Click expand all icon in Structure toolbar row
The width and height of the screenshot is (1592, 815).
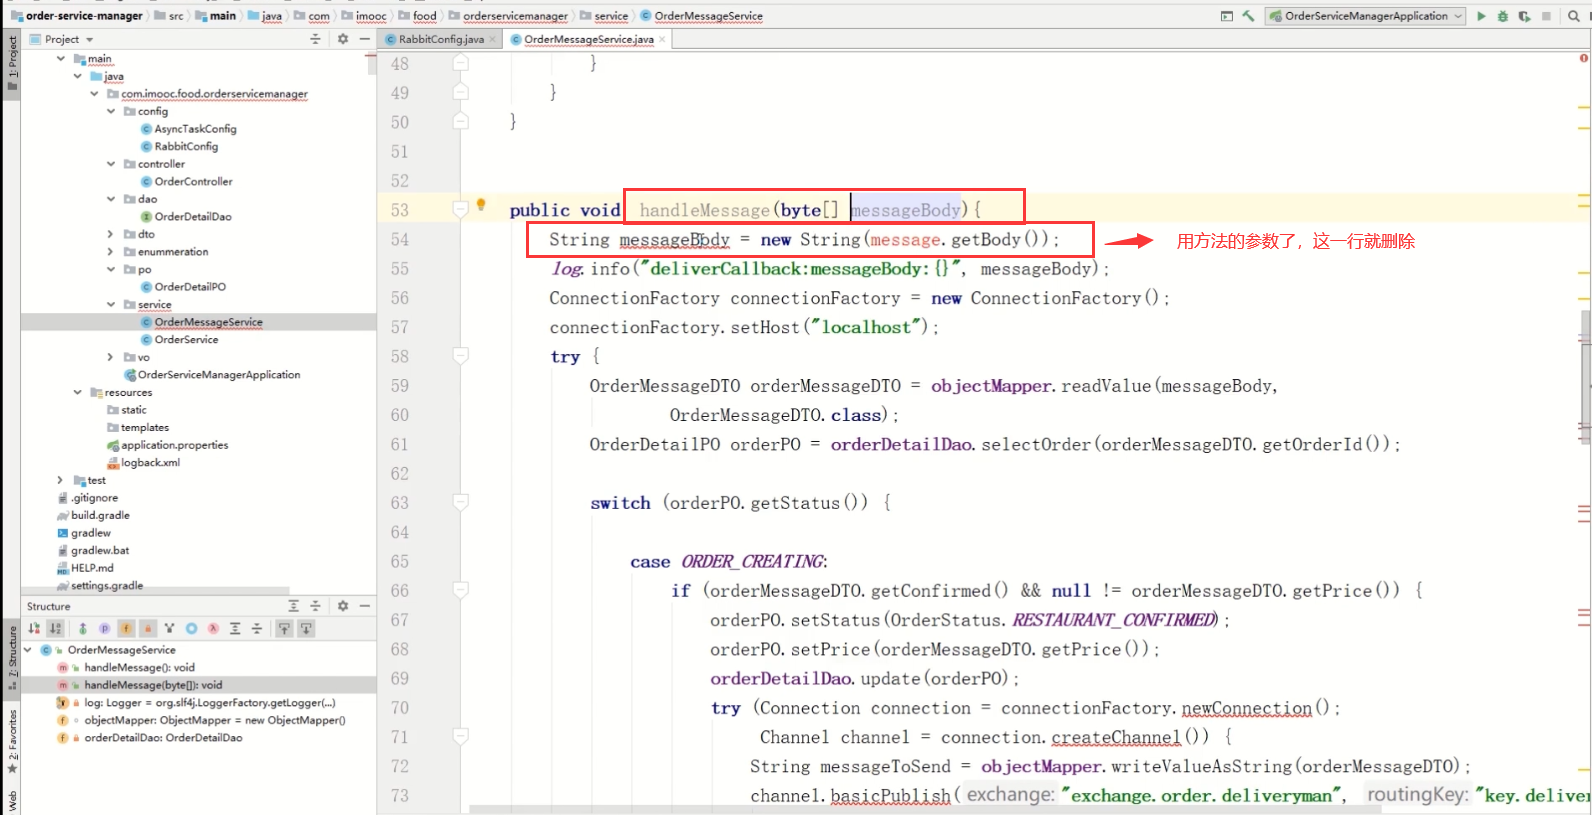click(235, 628)
